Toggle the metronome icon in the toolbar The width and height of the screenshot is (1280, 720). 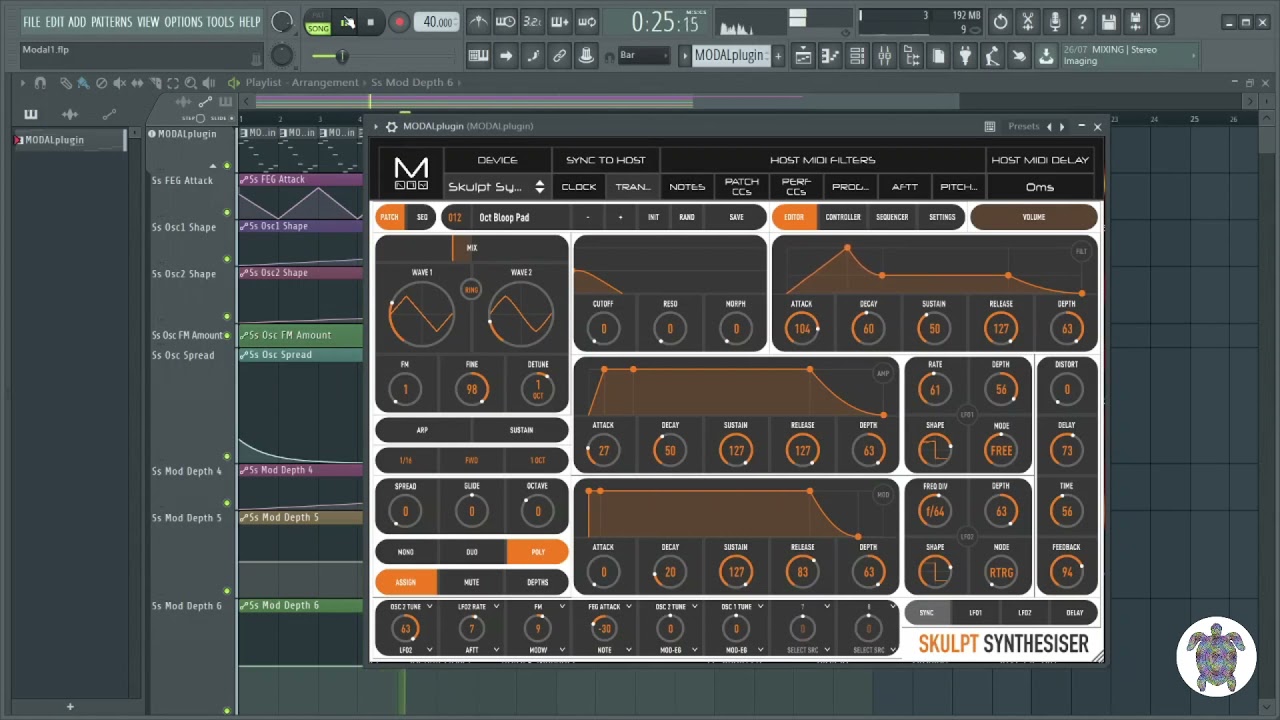(479, 22)
